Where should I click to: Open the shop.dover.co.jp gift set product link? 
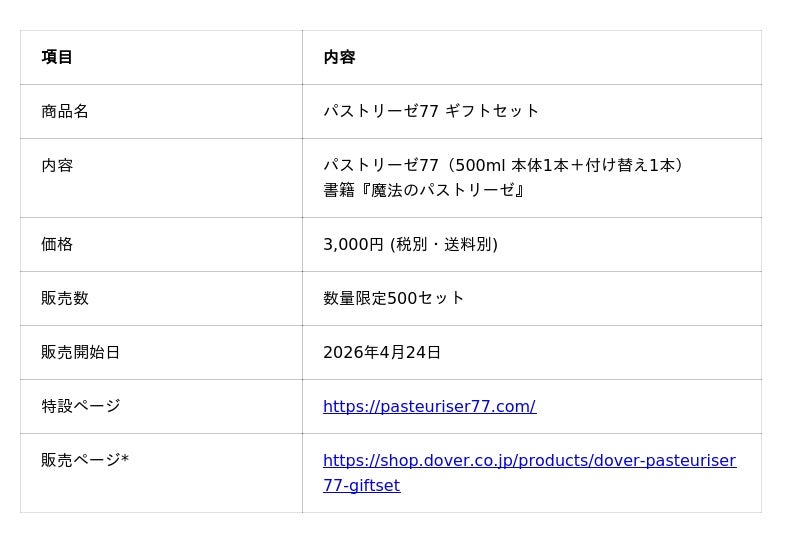click(529, 461)
